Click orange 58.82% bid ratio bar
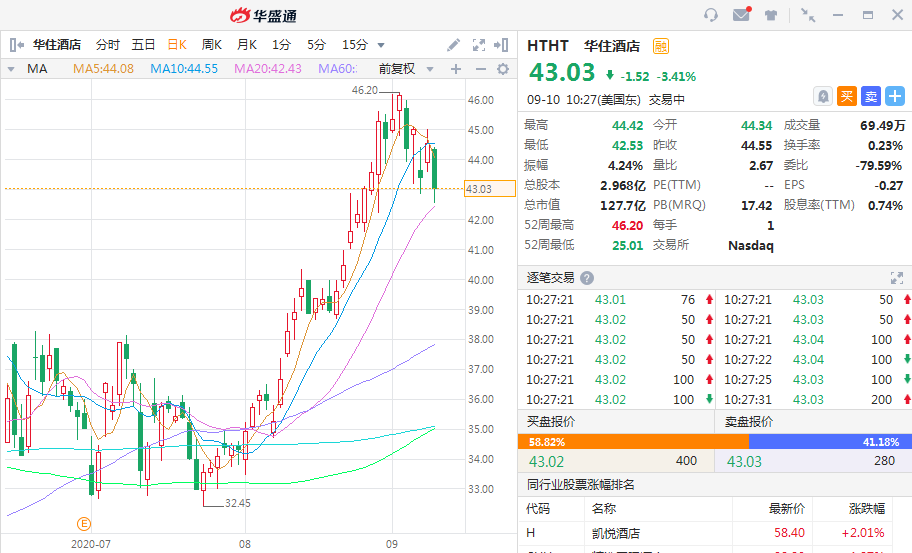This screenshot has width=912, height=553. [633, 442]
